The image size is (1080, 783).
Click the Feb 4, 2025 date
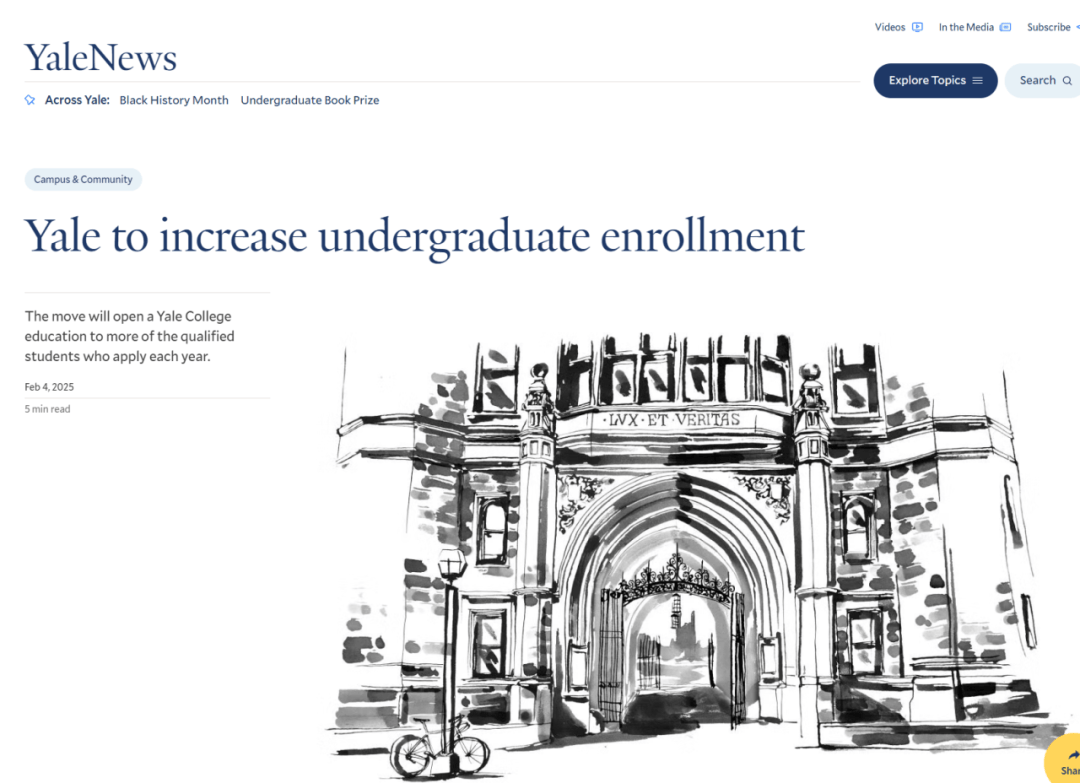[x=49, y=387]
